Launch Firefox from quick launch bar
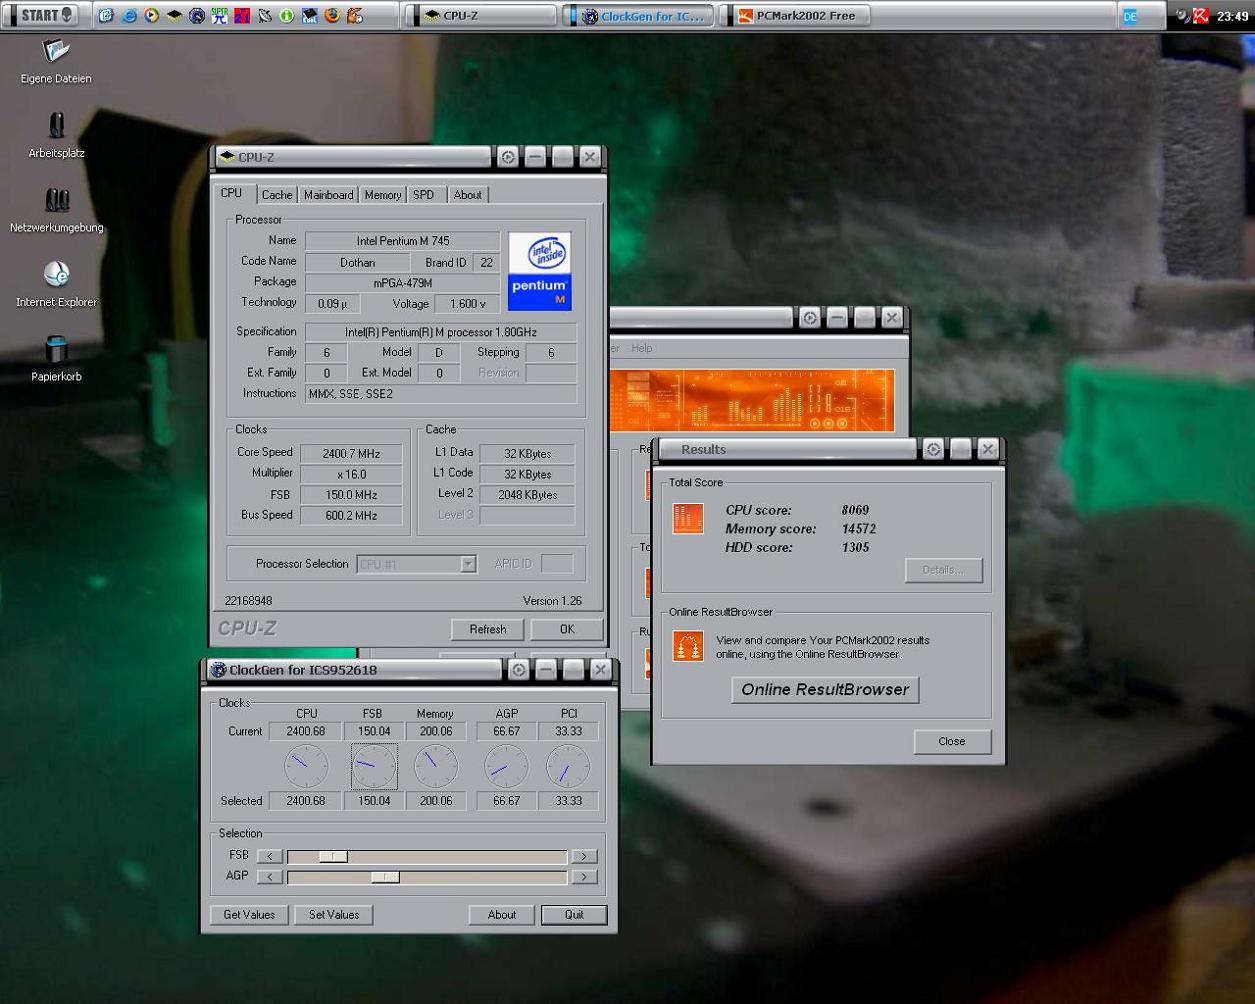 [x=332, y=16]
